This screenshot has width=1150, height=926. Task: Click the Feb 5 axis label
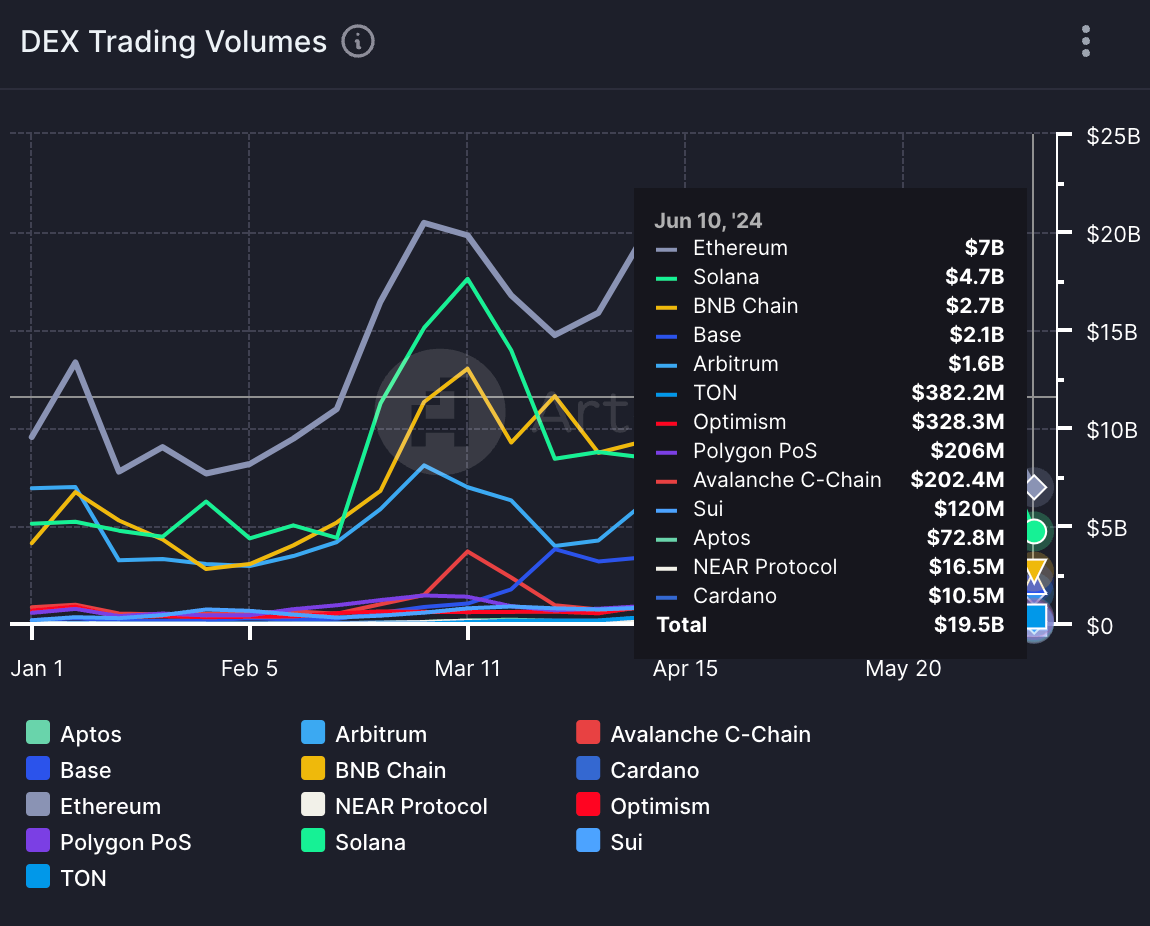[x=249, y=668]
